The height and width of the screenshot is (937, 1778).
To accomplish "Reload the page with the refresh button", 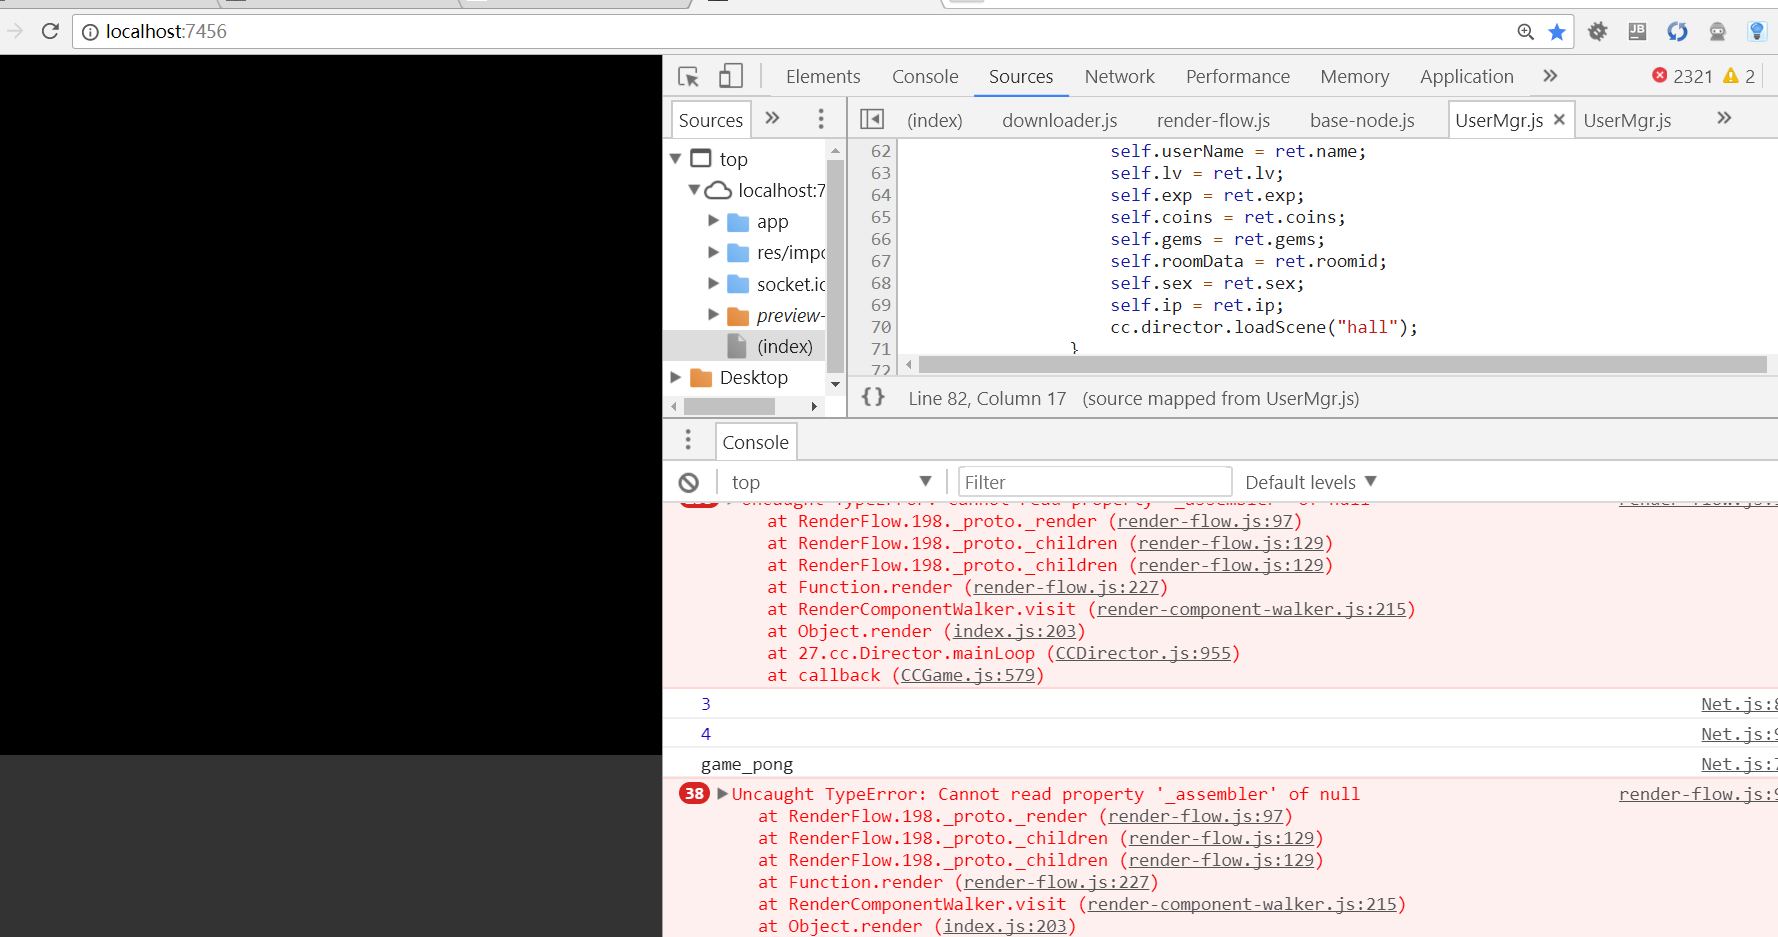I will 50,31.
